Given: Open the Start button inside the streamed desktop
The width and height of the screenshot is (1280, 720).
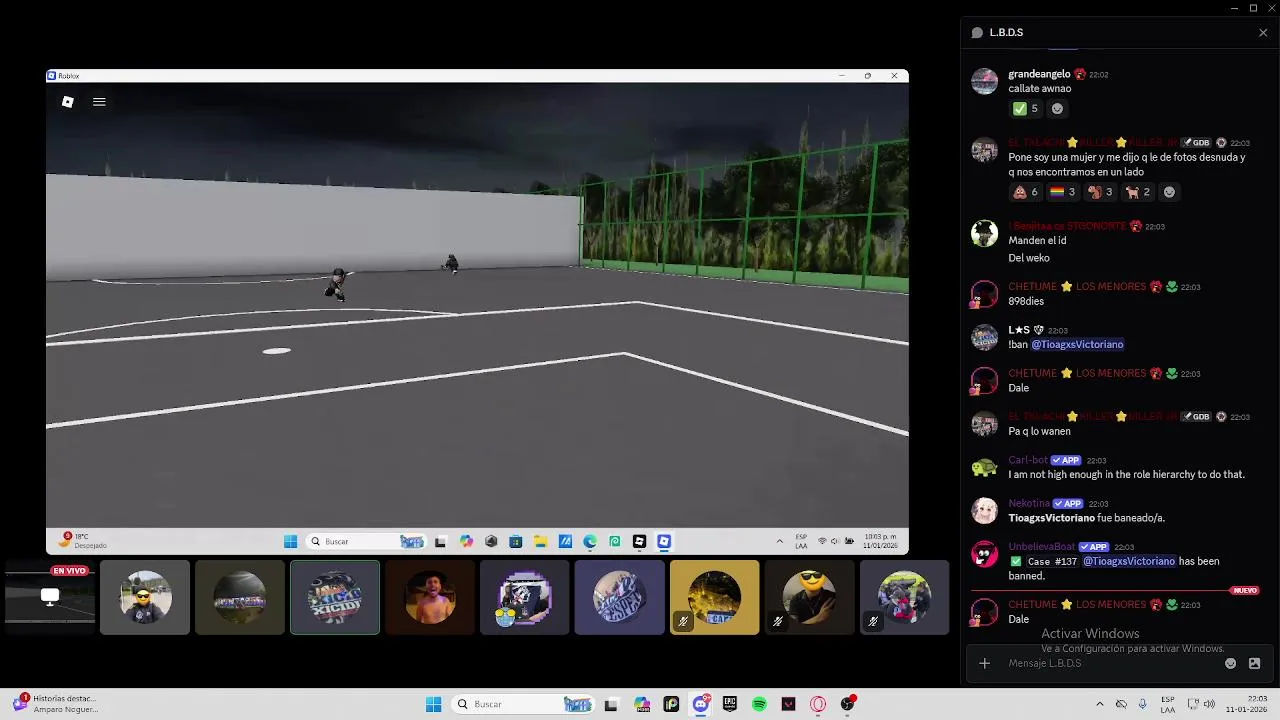Looking at the screenshot, I should [290, 541].
